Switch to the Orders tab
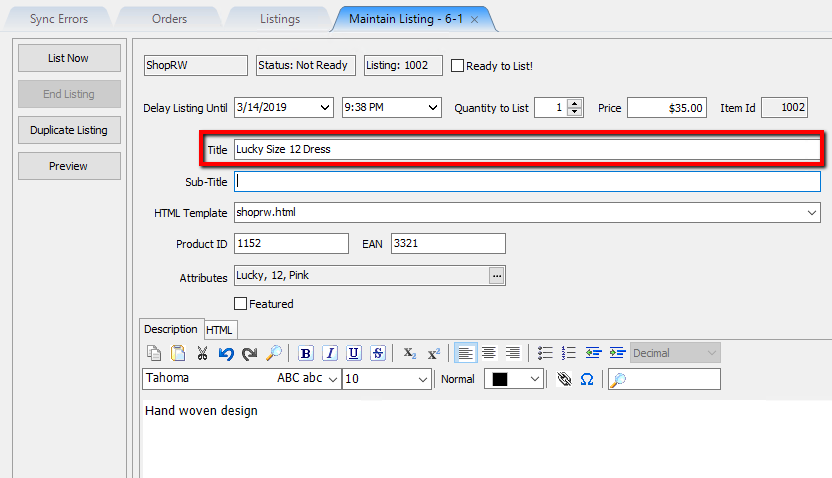 169,19
